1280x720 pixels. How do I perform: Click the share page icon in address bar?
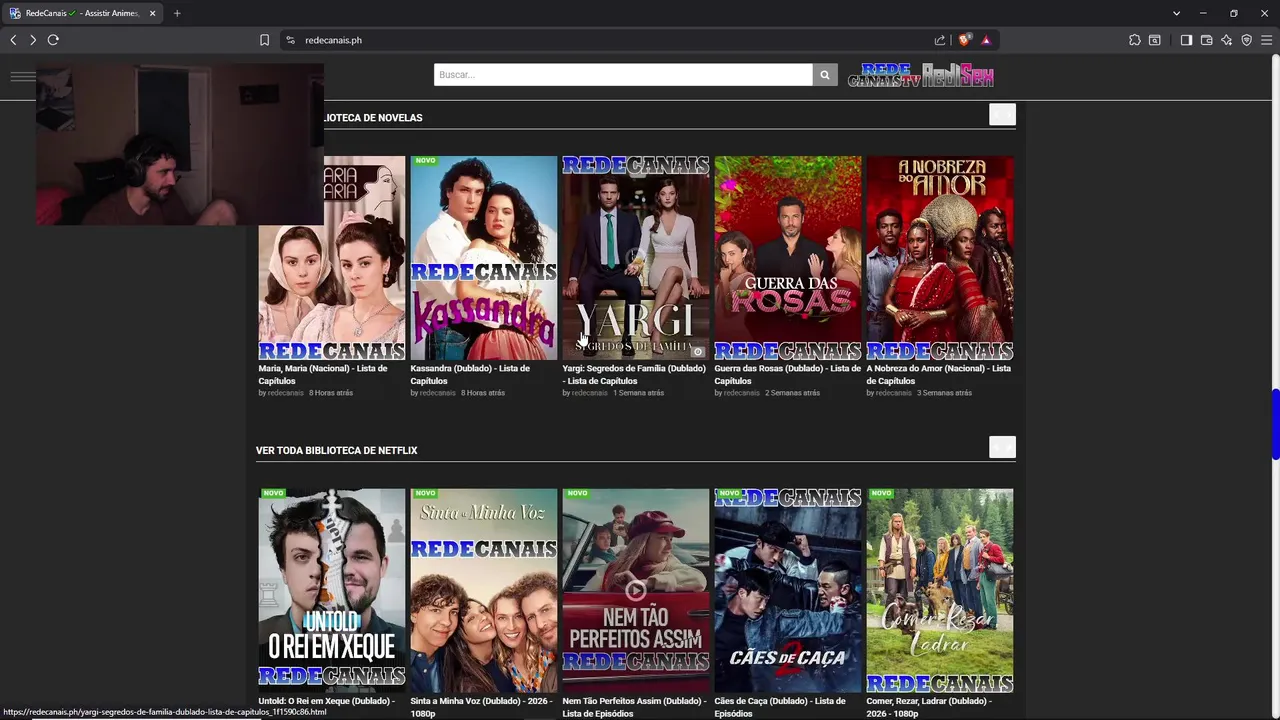[x=940, y=40]
